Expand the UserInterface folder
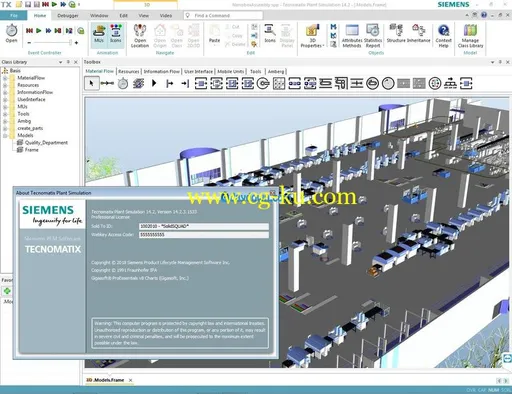This screenshot has height=394, width=512. pos(5,100)
